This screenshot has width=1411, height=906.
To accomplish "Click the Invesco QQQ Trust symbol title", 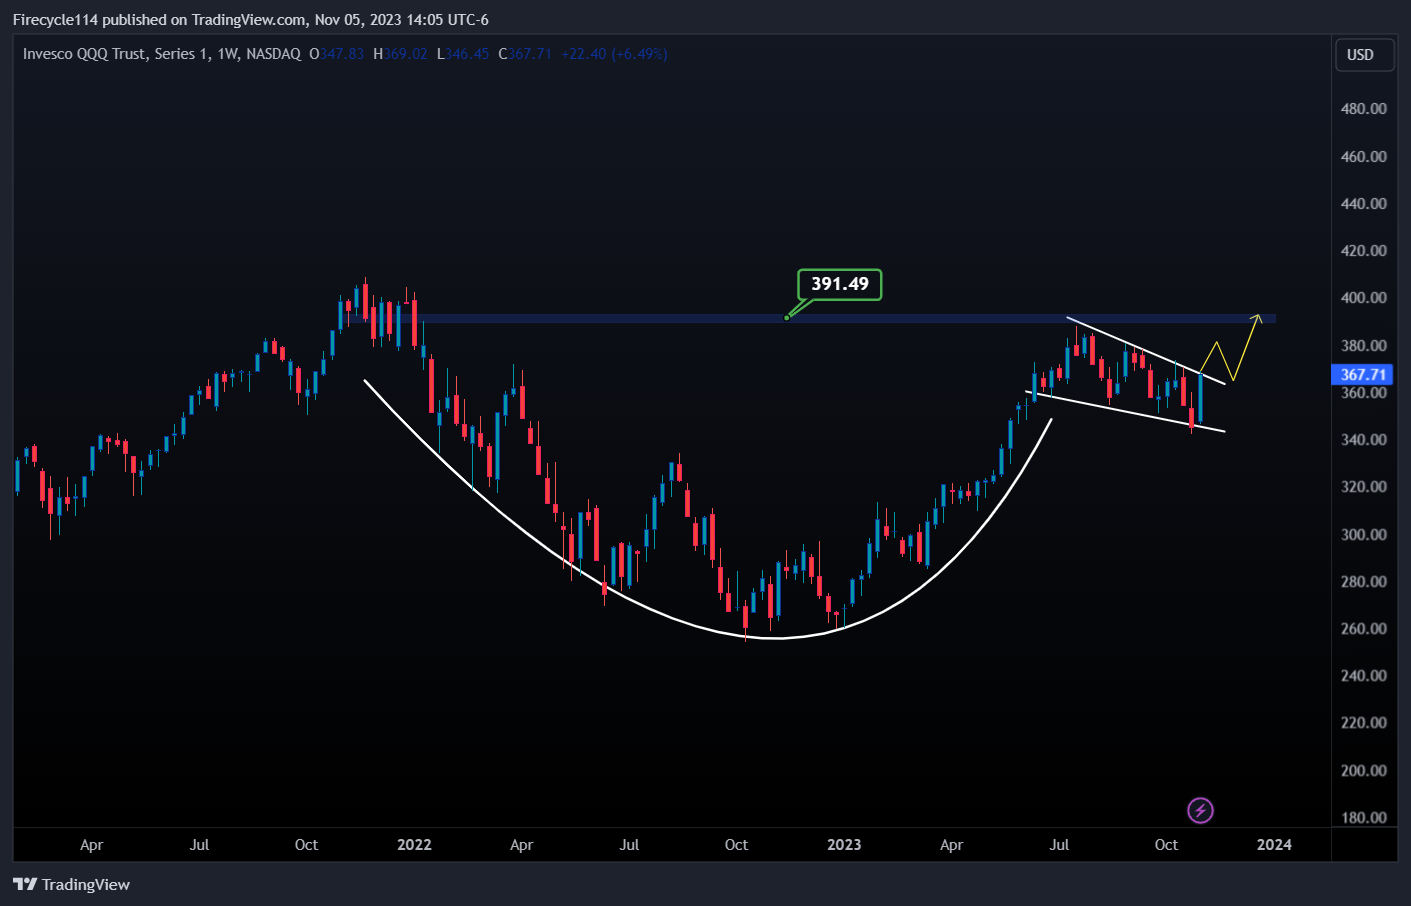I will tap(162, 54).
